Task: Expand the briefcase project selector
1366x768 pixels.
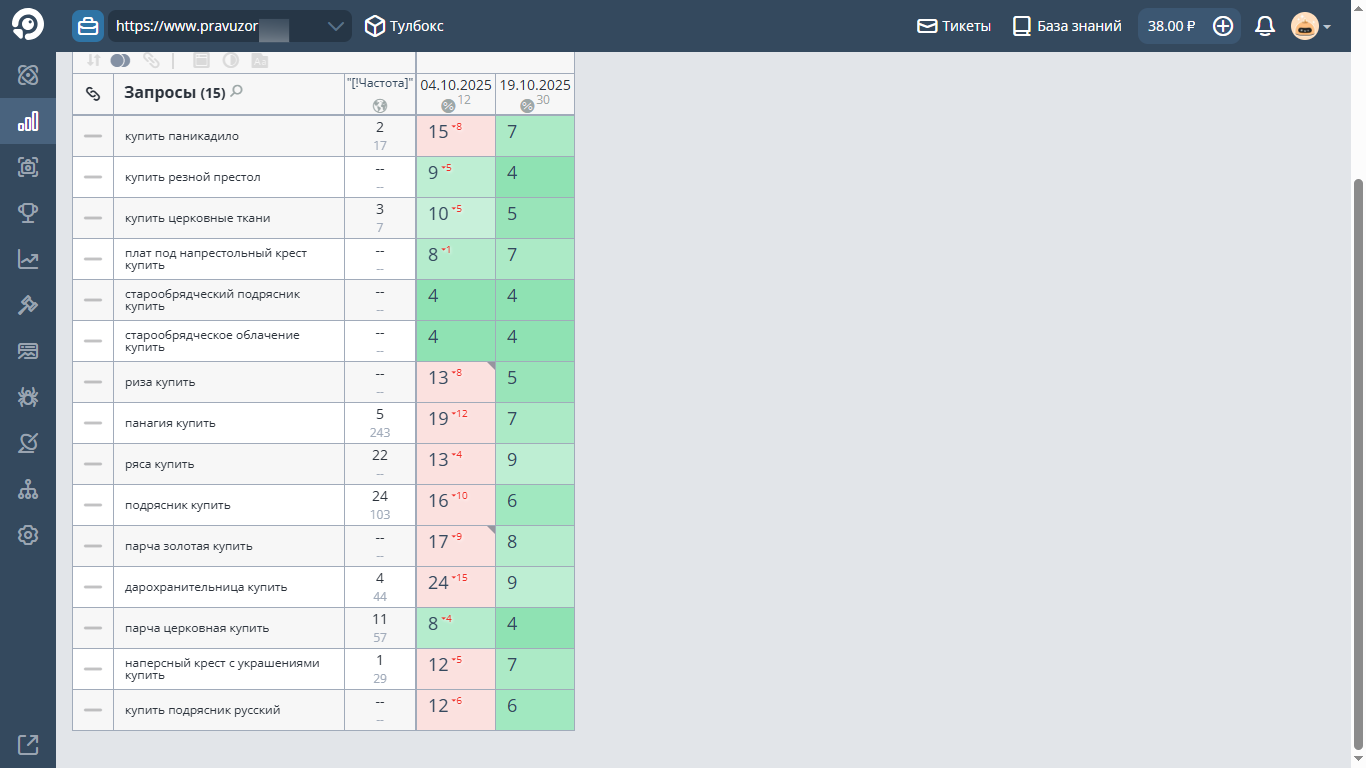Action: pyautogui.click(x=88, y=26)
